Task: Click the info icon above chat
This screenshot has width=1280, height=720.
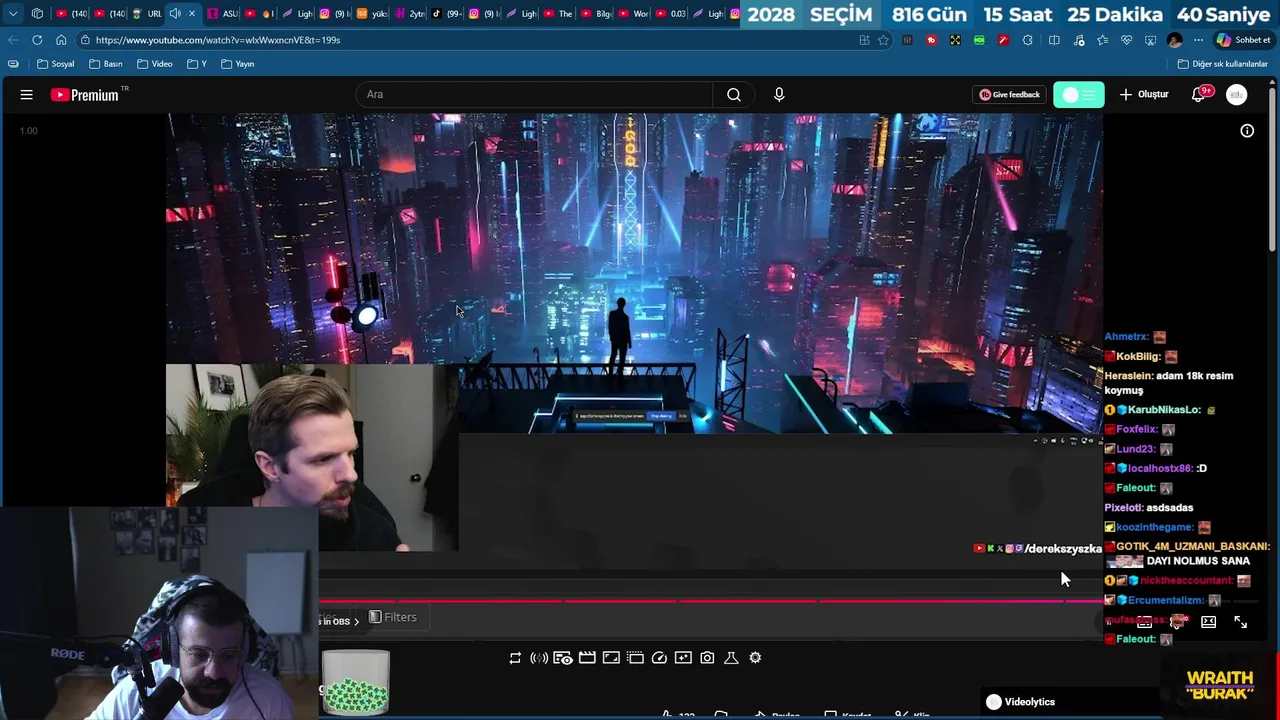Action: [x=1247, y=131]
